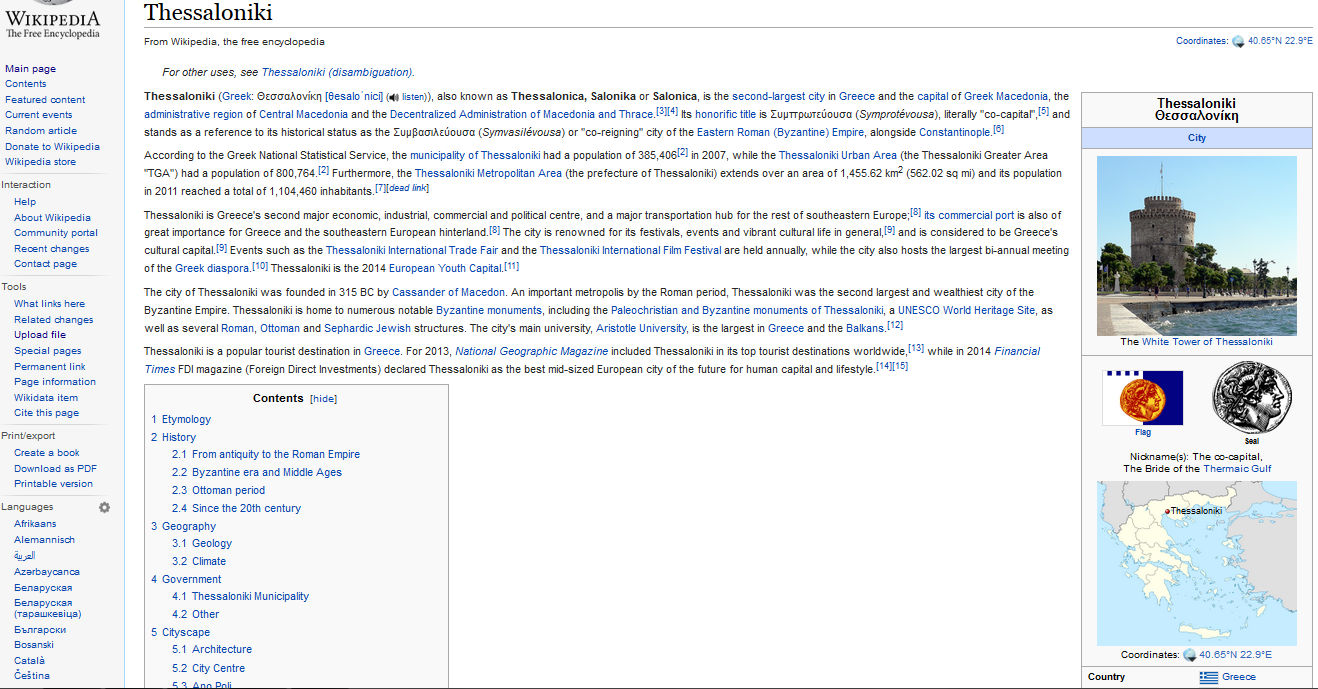Viewport: 1318px width, 689px height.
Task: Switch to the Bosanski language version
Action: (34, 645)
